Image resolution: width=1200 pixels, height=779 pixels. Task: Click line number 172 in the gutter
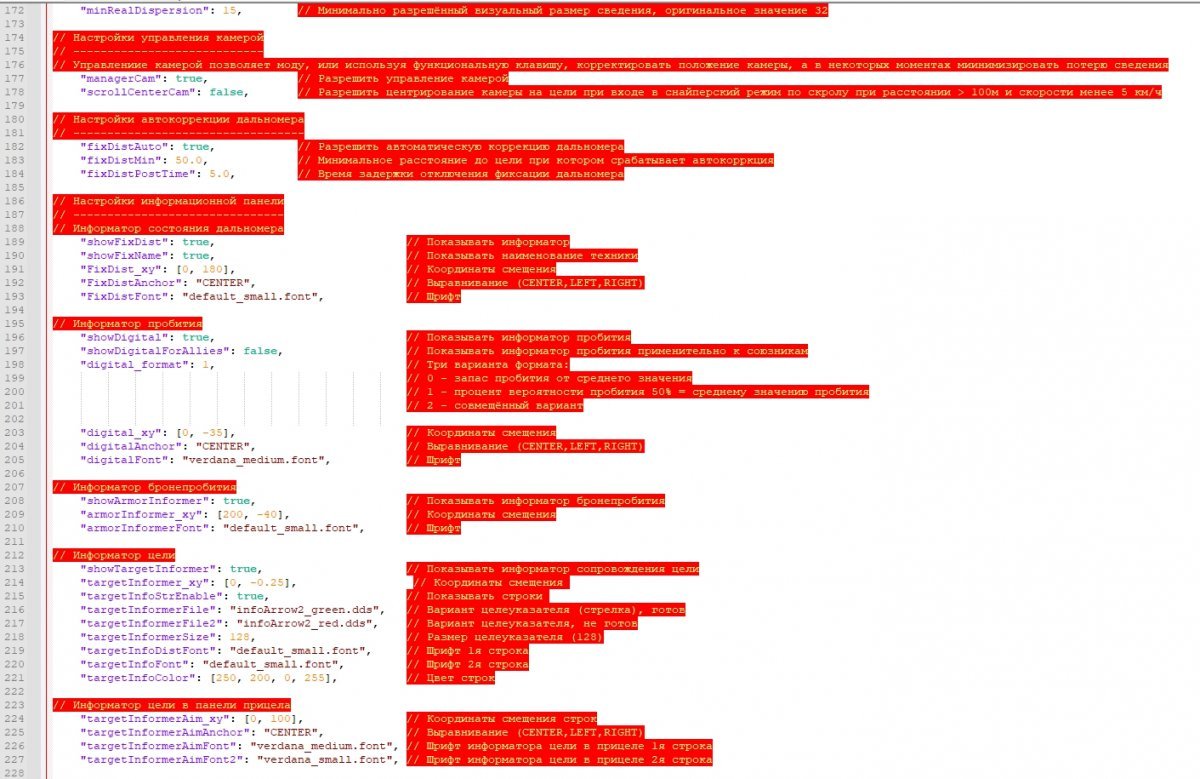click(x=18, y=10)
